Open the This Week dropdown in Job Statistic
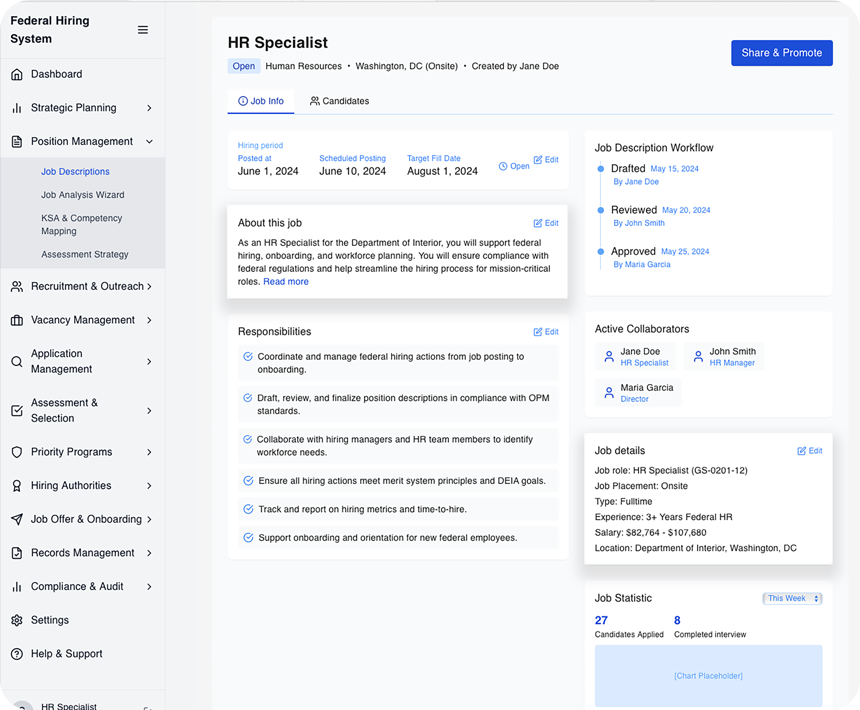Screen dimensions: 860x710 [x=792, y=599]
